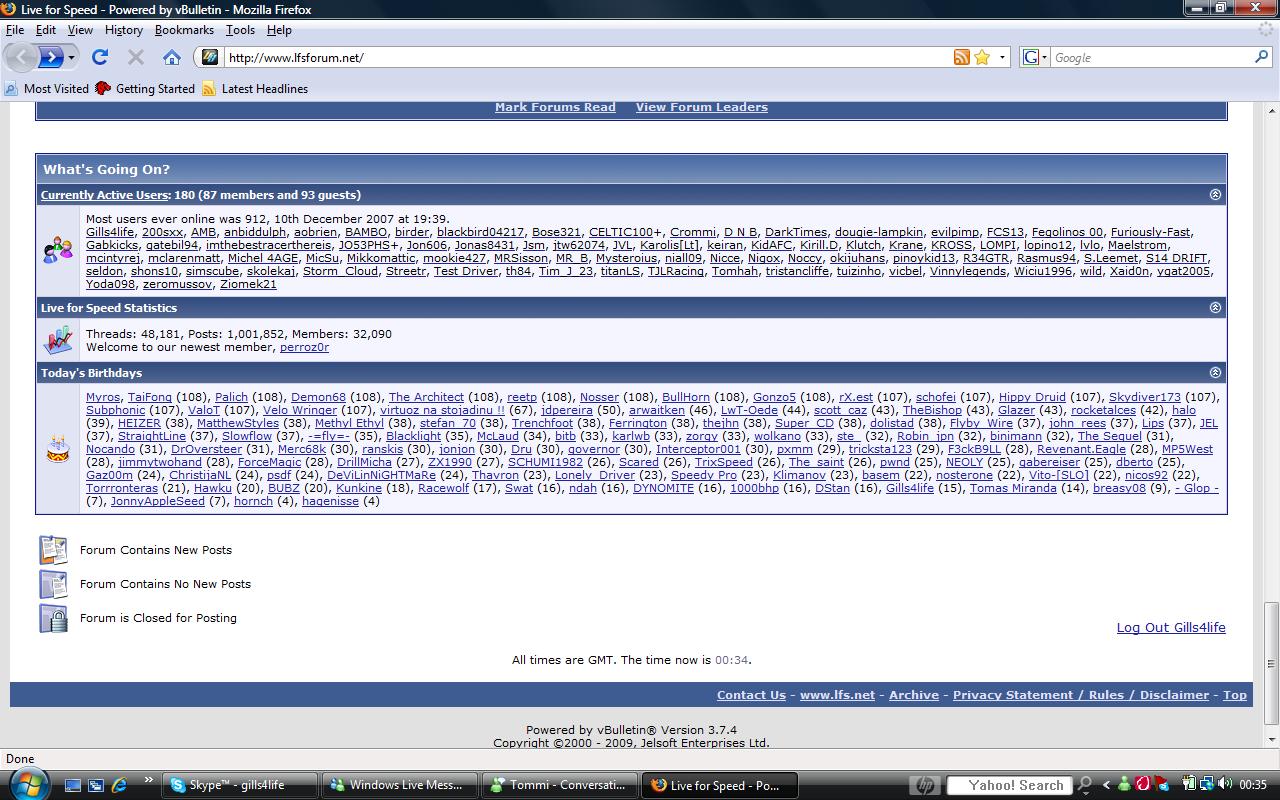Bookmark this page with the star icon
This screenshot has width=1280, height=800.
(982, 57)
